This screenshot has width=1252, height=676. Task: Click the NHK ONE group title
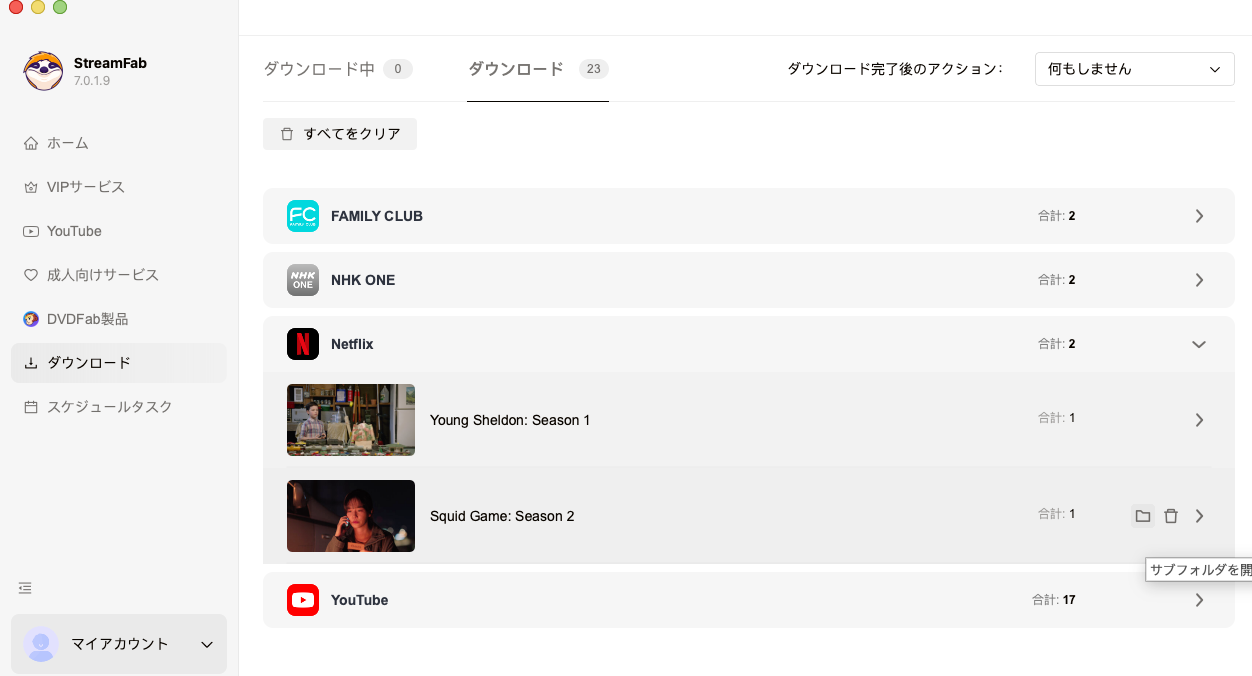pos(363,280)
